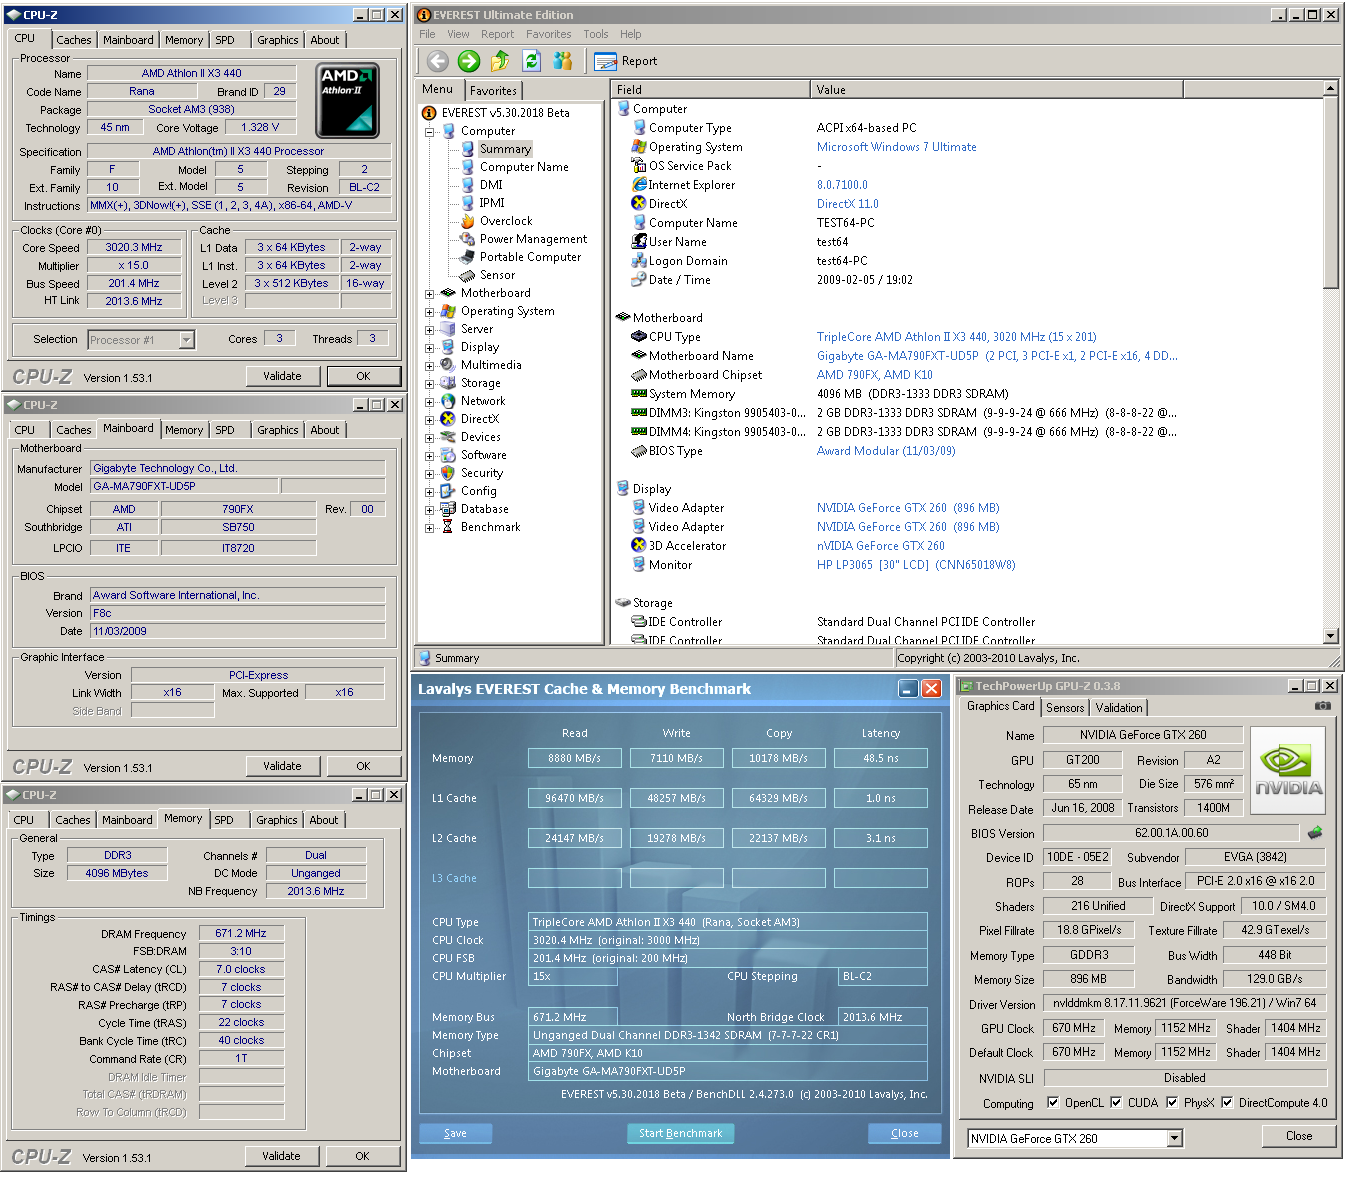Switch to the Sensors tab in GPU-Z
This screenshot has height=1177, width=1348.
(x=1065, y=707)
